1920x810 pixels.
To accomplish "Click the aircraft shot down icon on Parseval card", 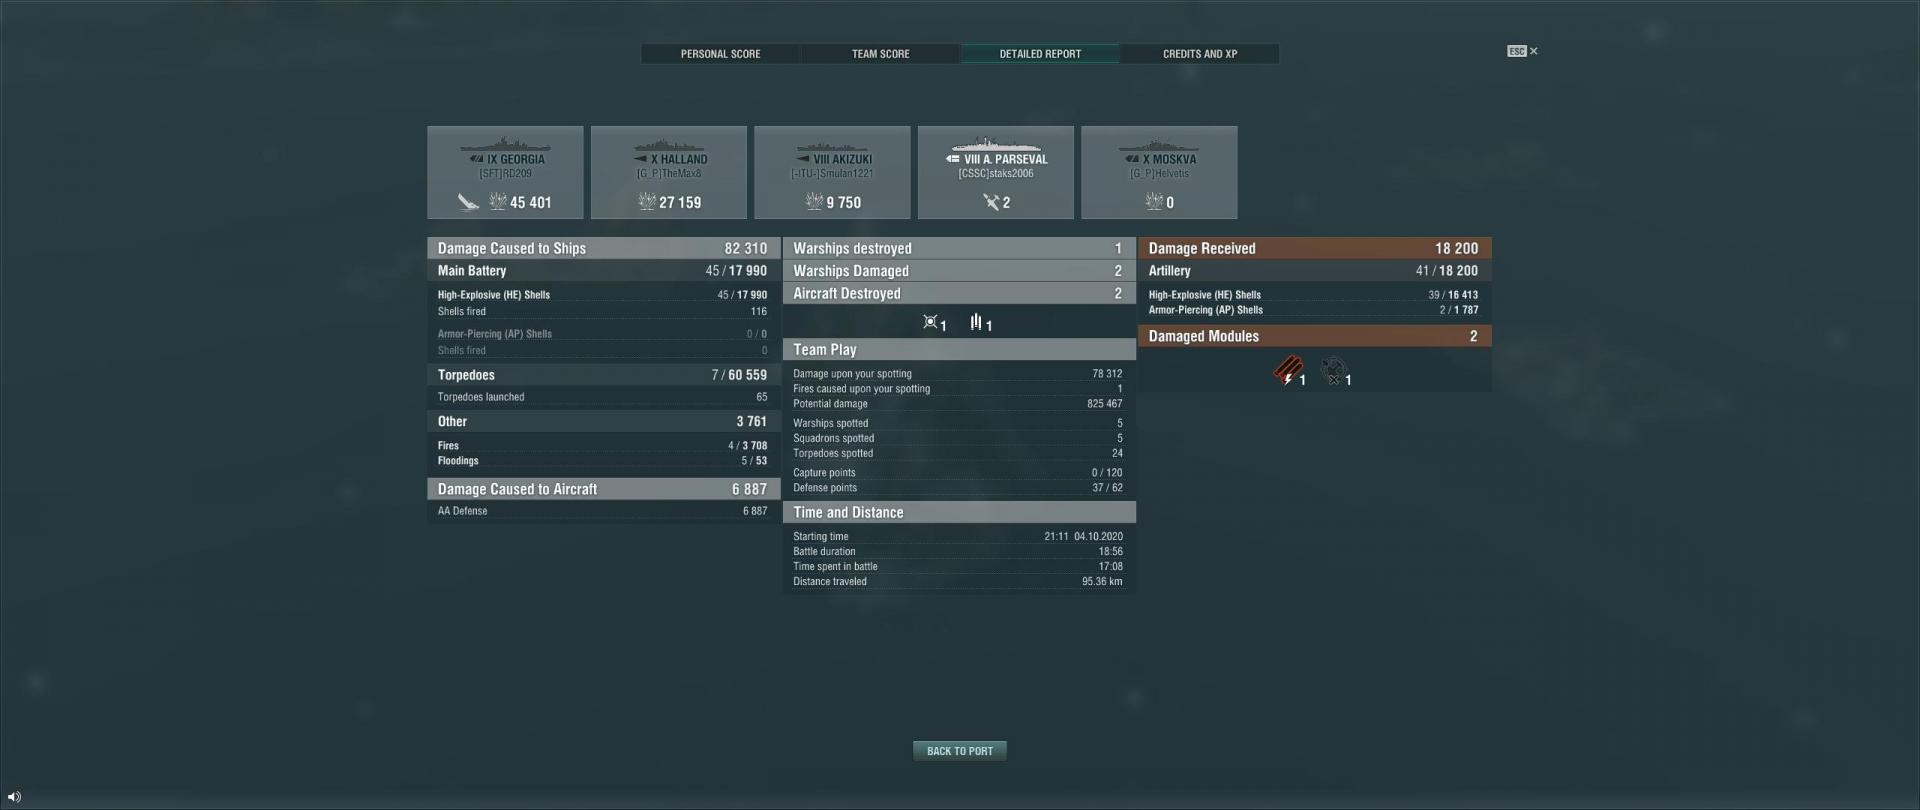I will (991, 202).
